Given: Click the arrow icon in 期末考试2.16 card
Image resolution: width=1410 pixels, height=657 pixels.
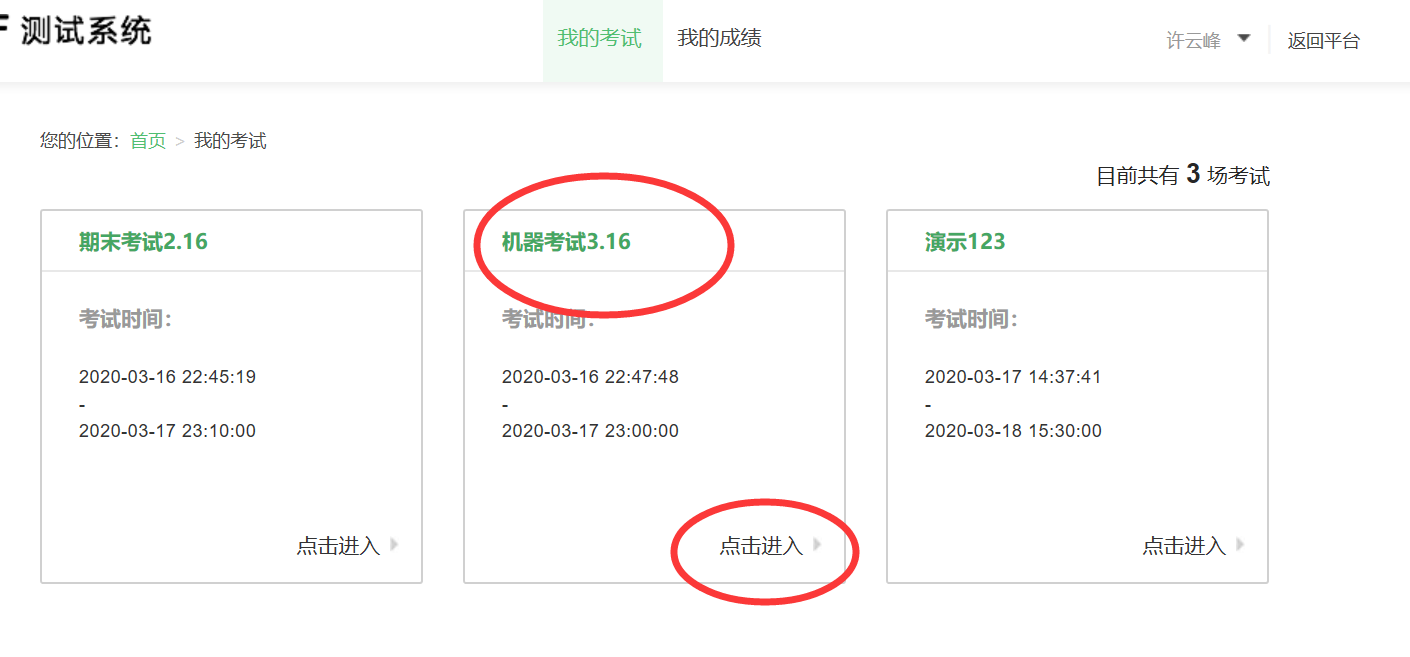Looking at the screenshot, I should click(394, 545).
